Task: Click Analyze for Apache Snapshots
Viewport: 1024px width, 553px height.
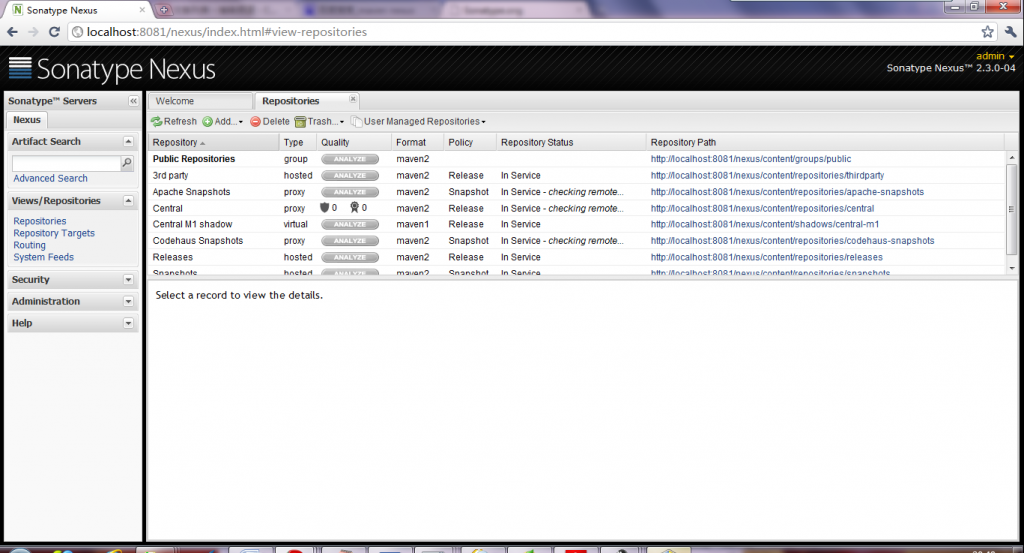Action: pos(350,192)
